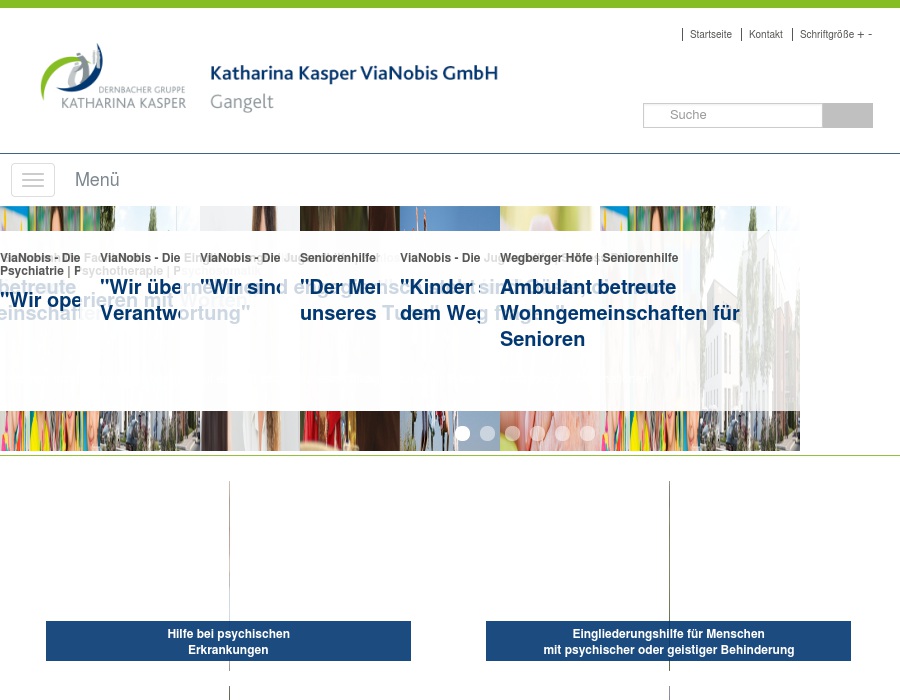Select the third carousel dot indicator

[x=512, y=433]
